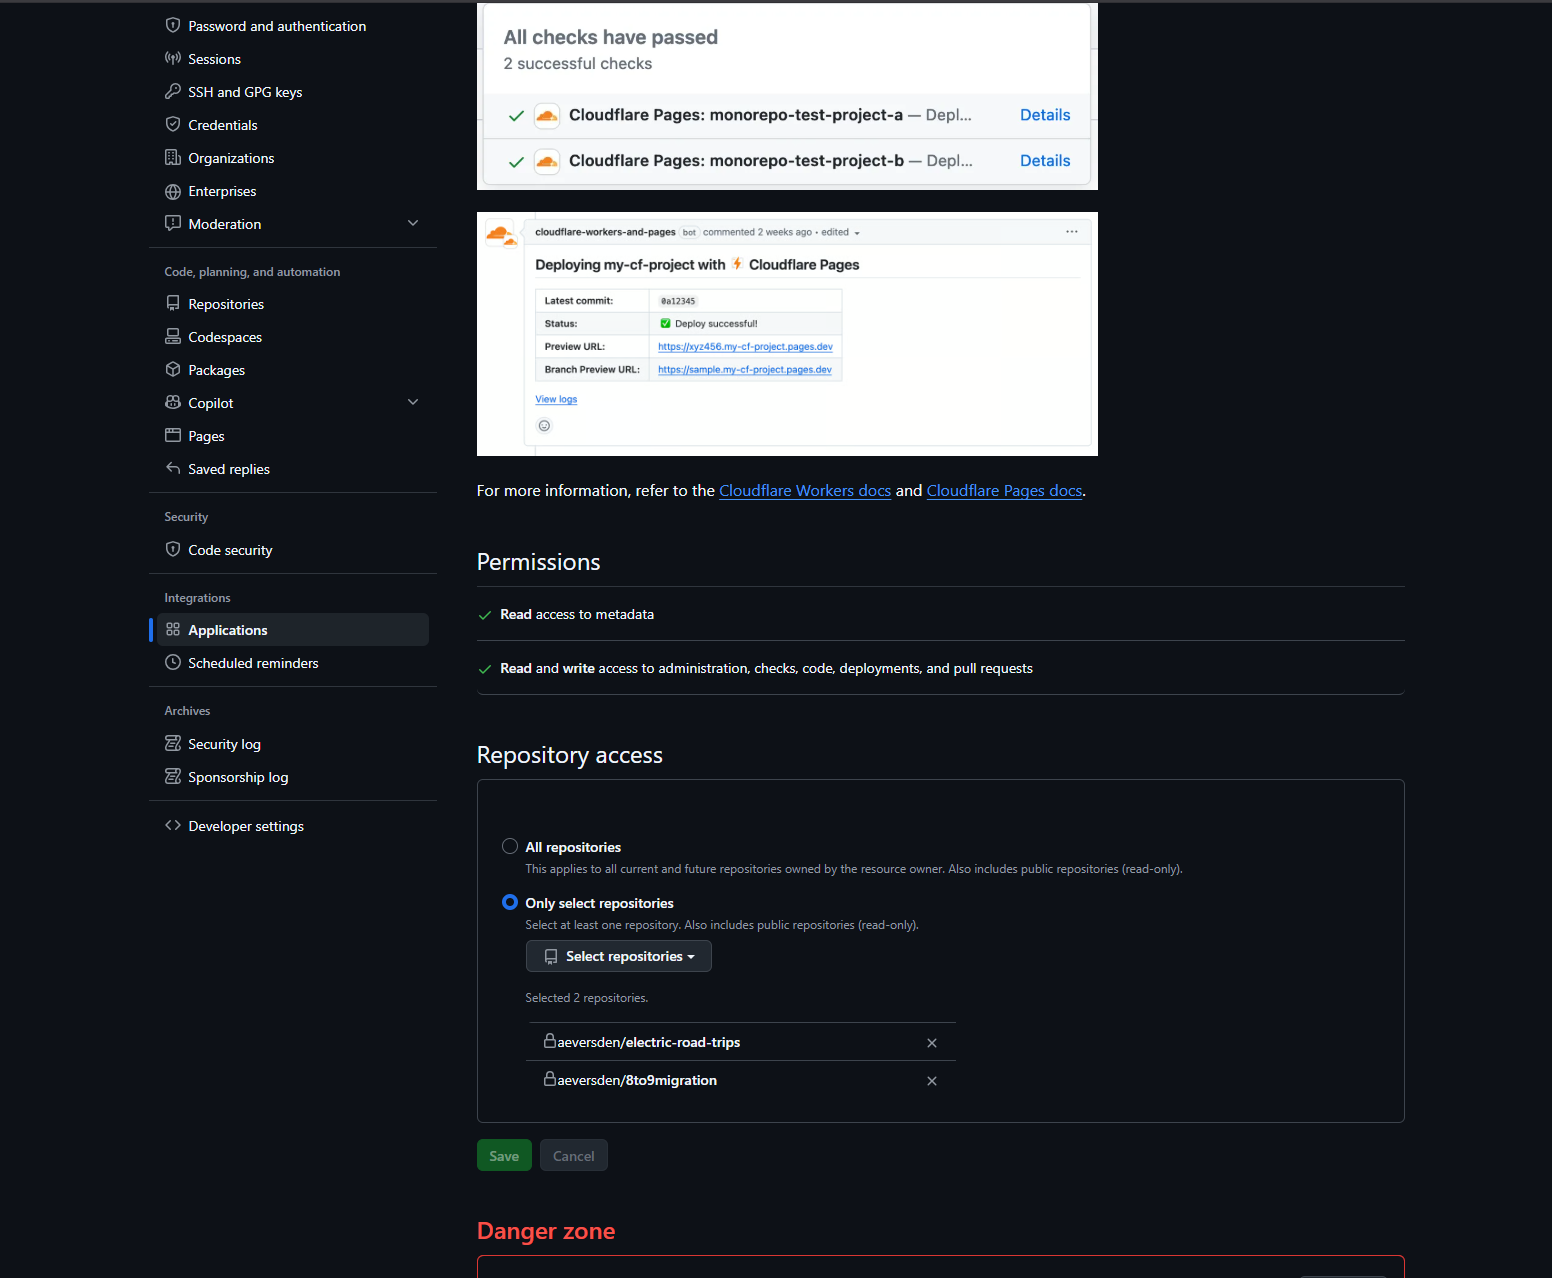Click the globe icon next to Enterprises

pos(173,191)
